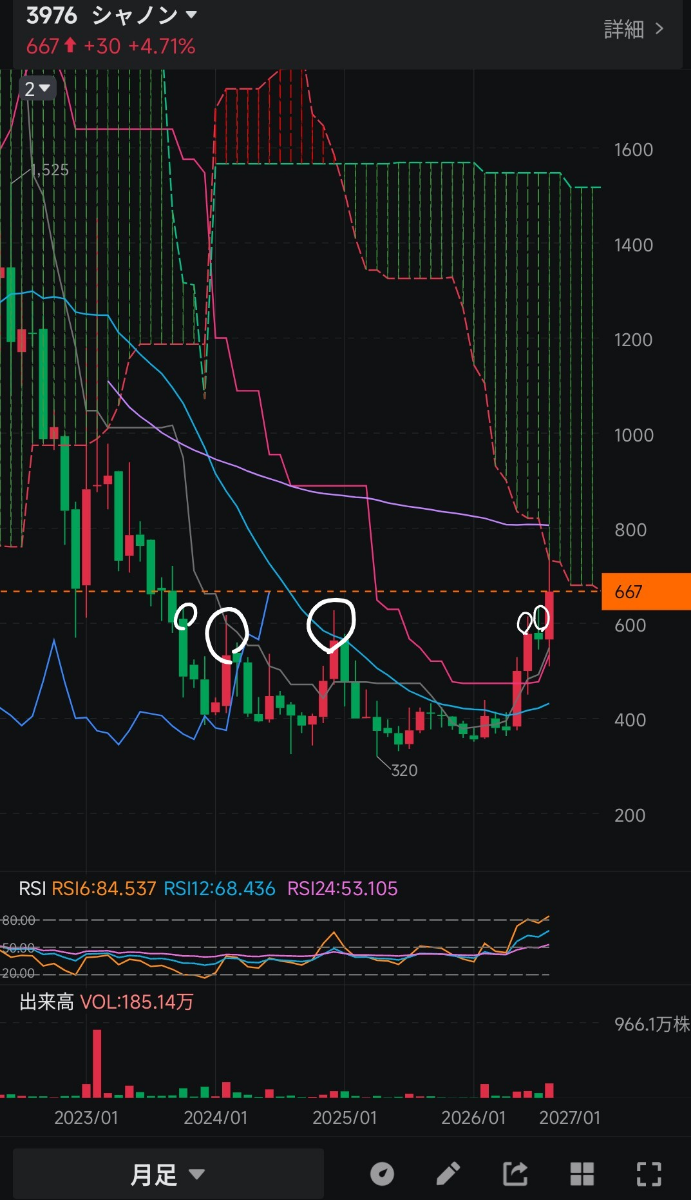Tap the 出来高 volume label

[x=46, y=1002]
